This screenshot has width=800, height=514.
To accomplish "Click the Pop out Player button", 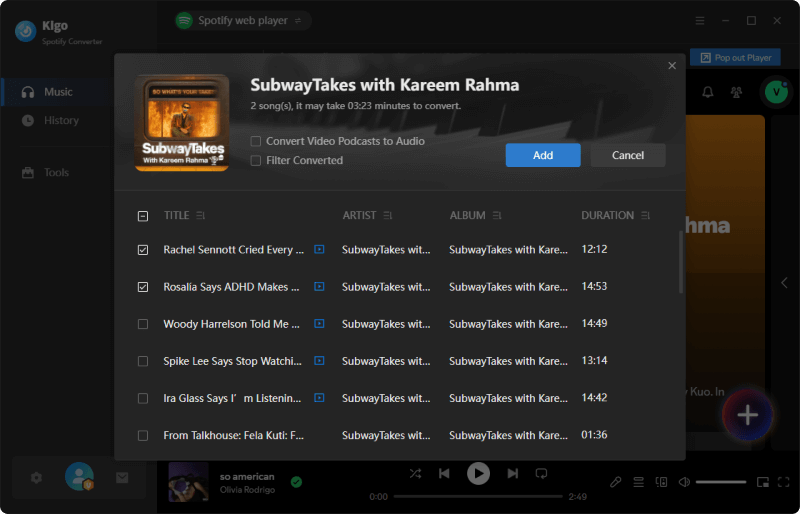I will [735, 58].
